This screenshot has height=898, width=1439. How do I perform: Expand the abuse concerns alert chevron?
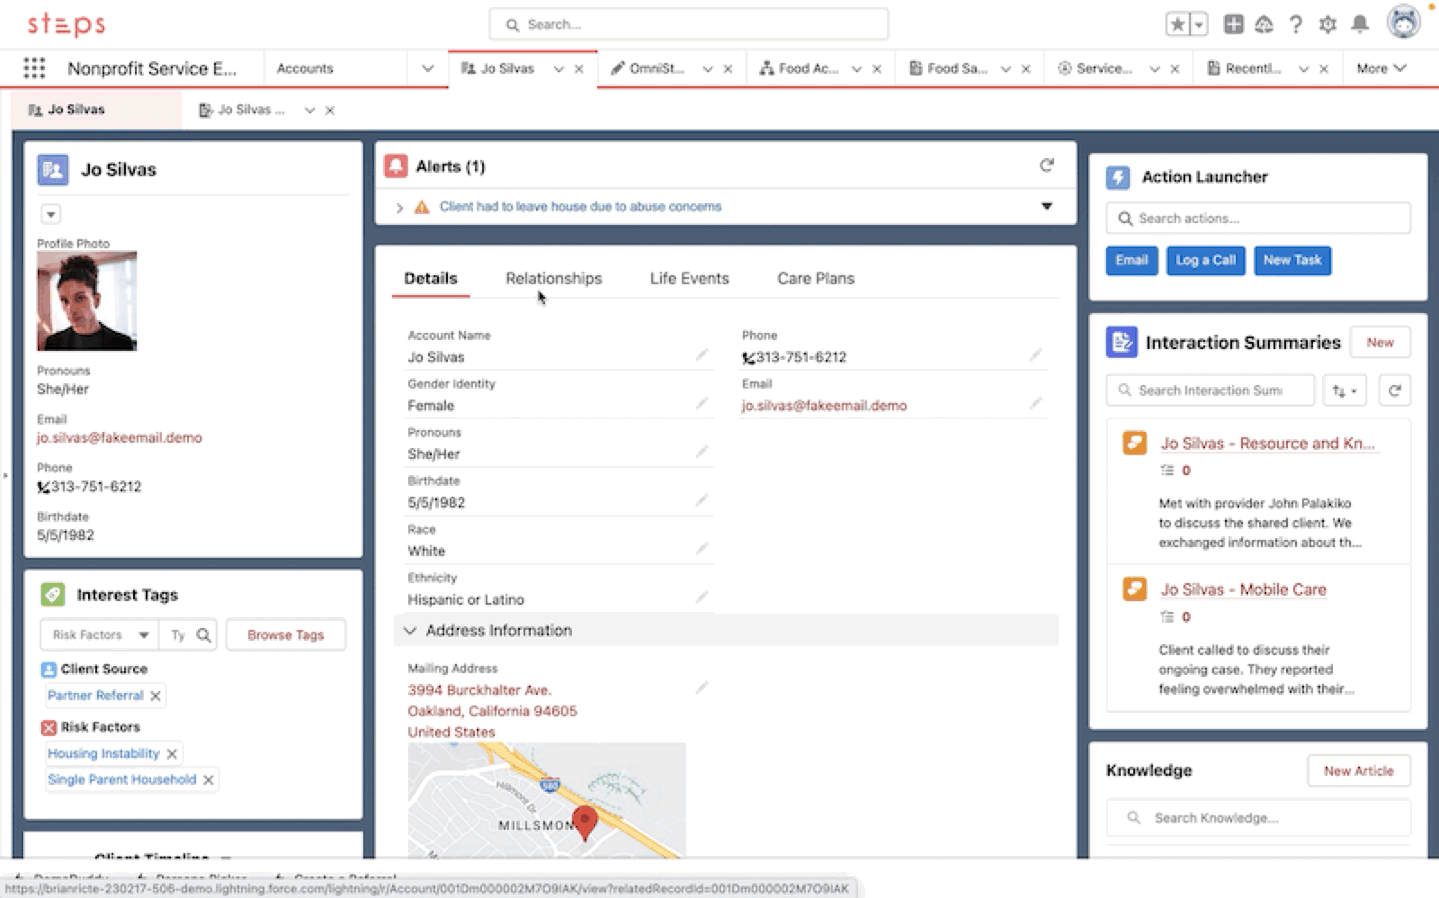coord(399,207)
